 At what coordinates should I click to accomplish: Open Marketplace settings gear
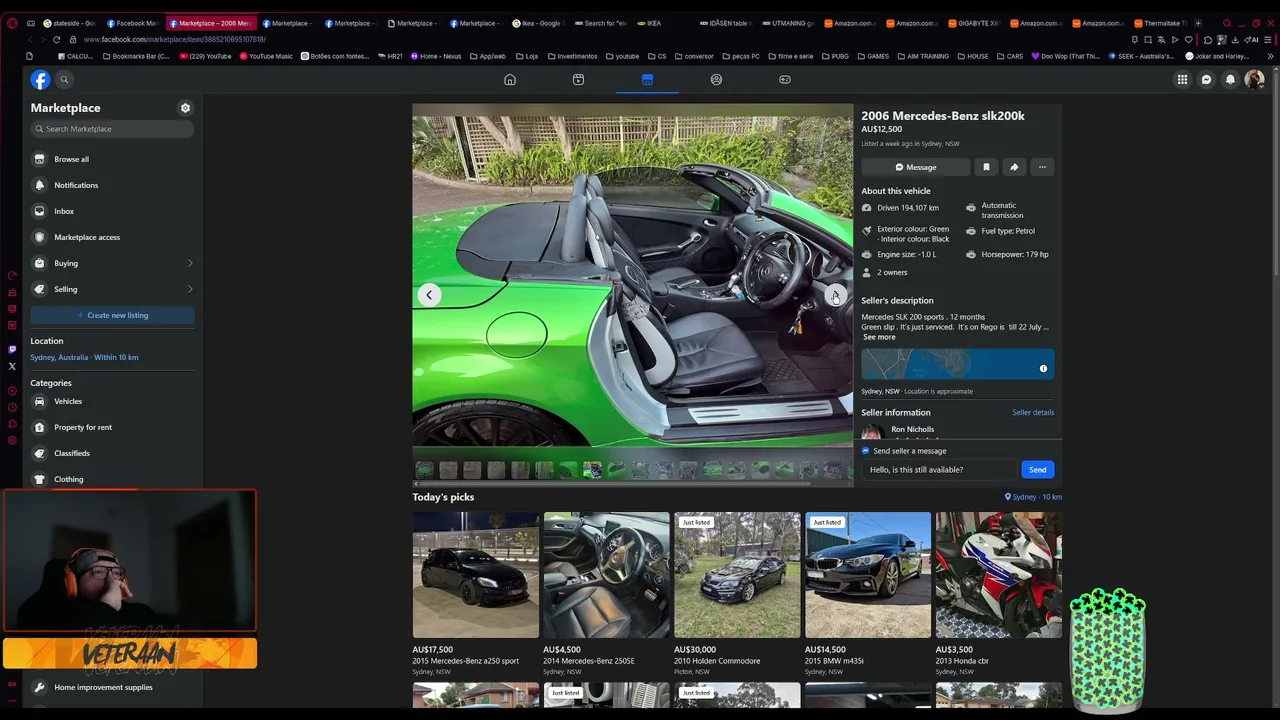(185, 108)
